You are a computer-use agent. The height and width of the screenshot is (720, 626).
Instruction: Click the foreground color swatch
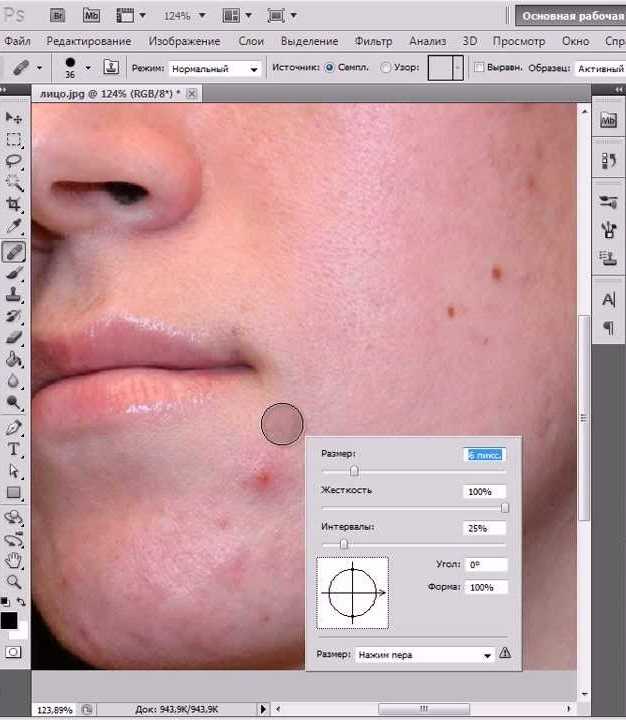point(9,620)
